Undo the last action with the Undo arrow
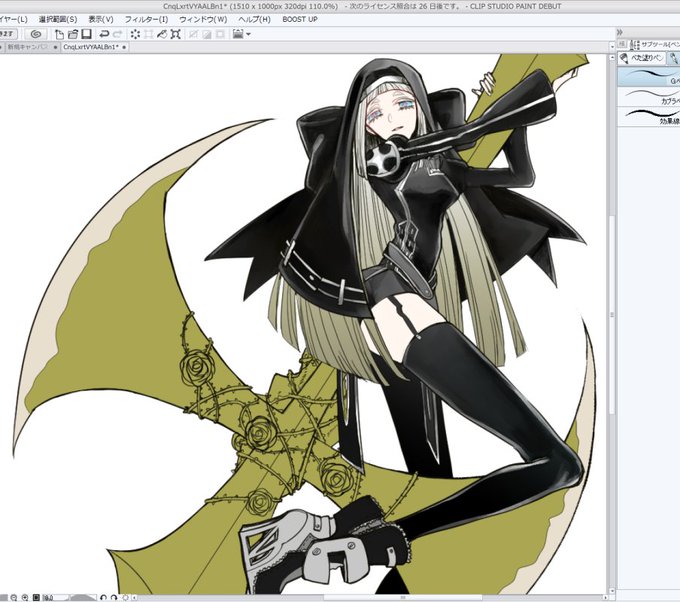Image resolution: width=680 pixels, height=602 pixels. [x=104, y=34]
